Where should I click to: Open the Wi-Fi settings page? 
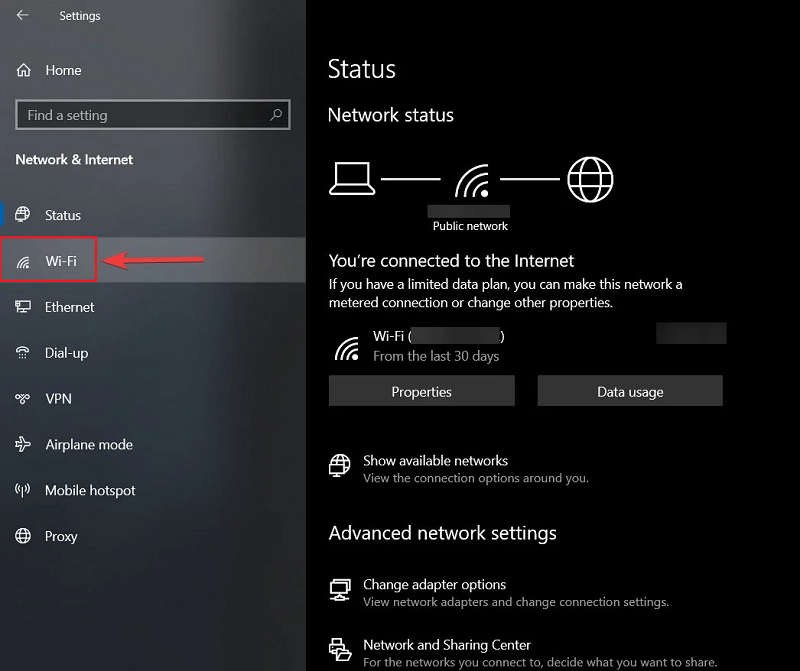tap(60, 262)
